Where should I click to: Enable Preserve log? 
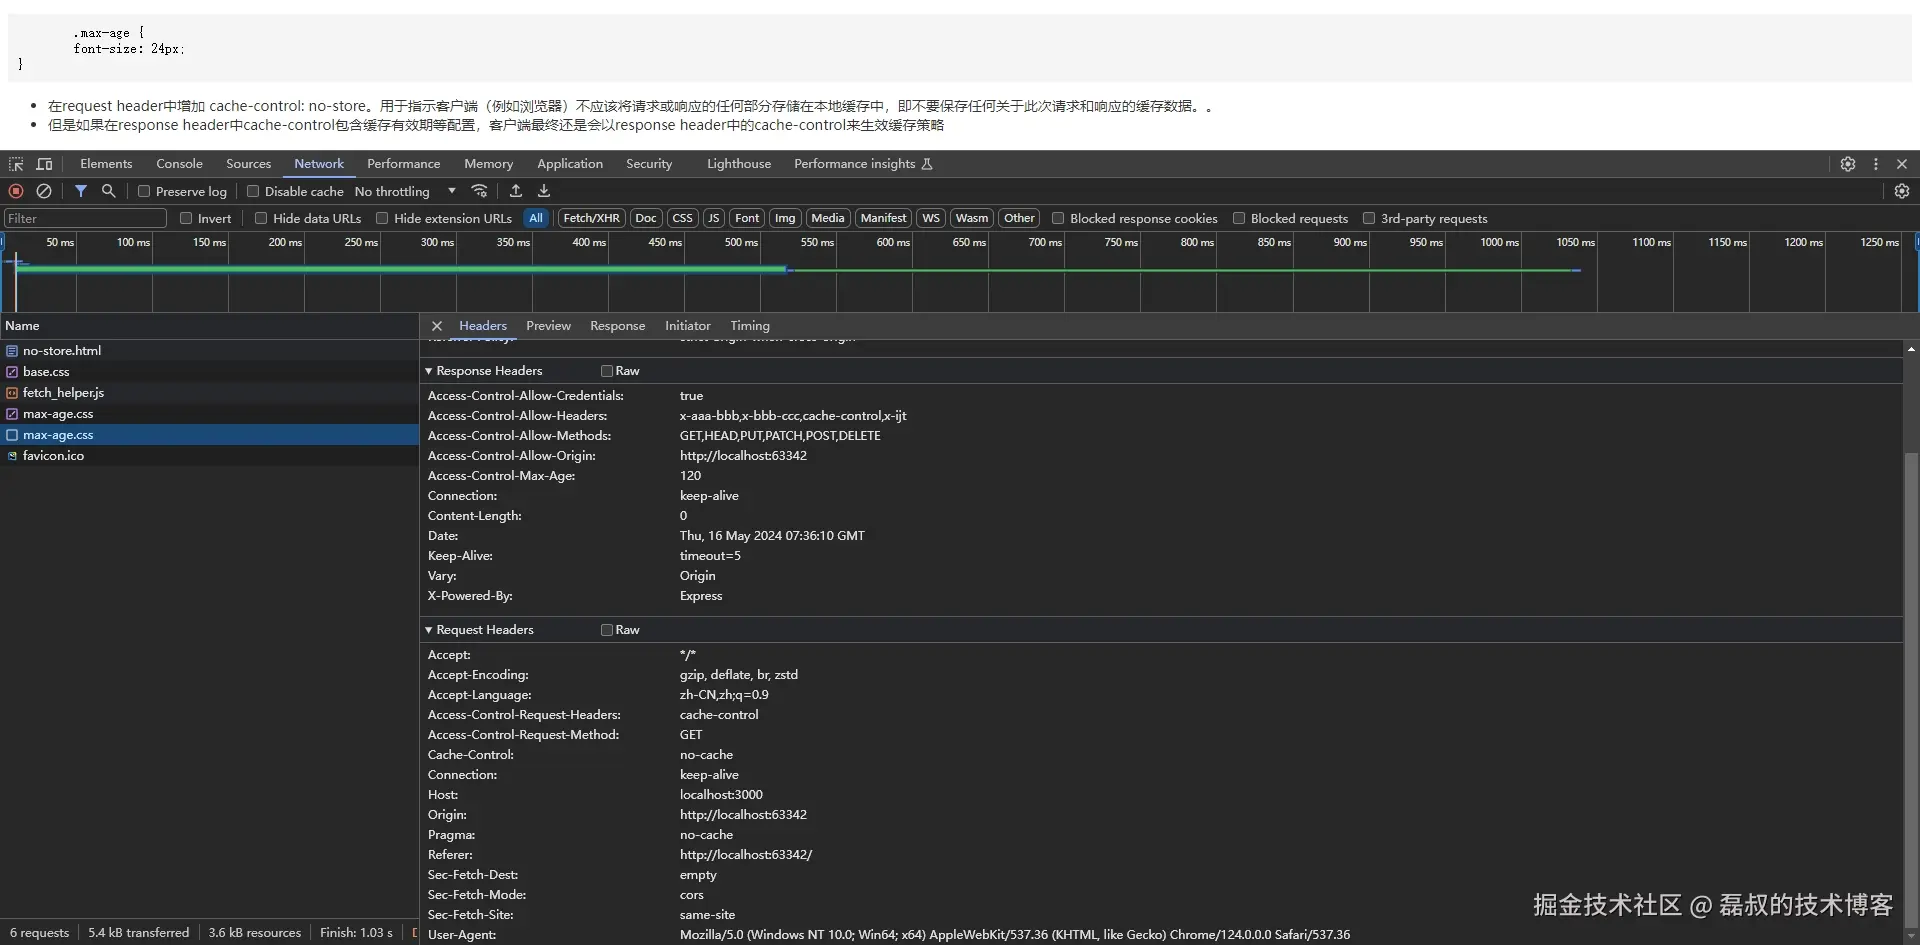point(145,191)
